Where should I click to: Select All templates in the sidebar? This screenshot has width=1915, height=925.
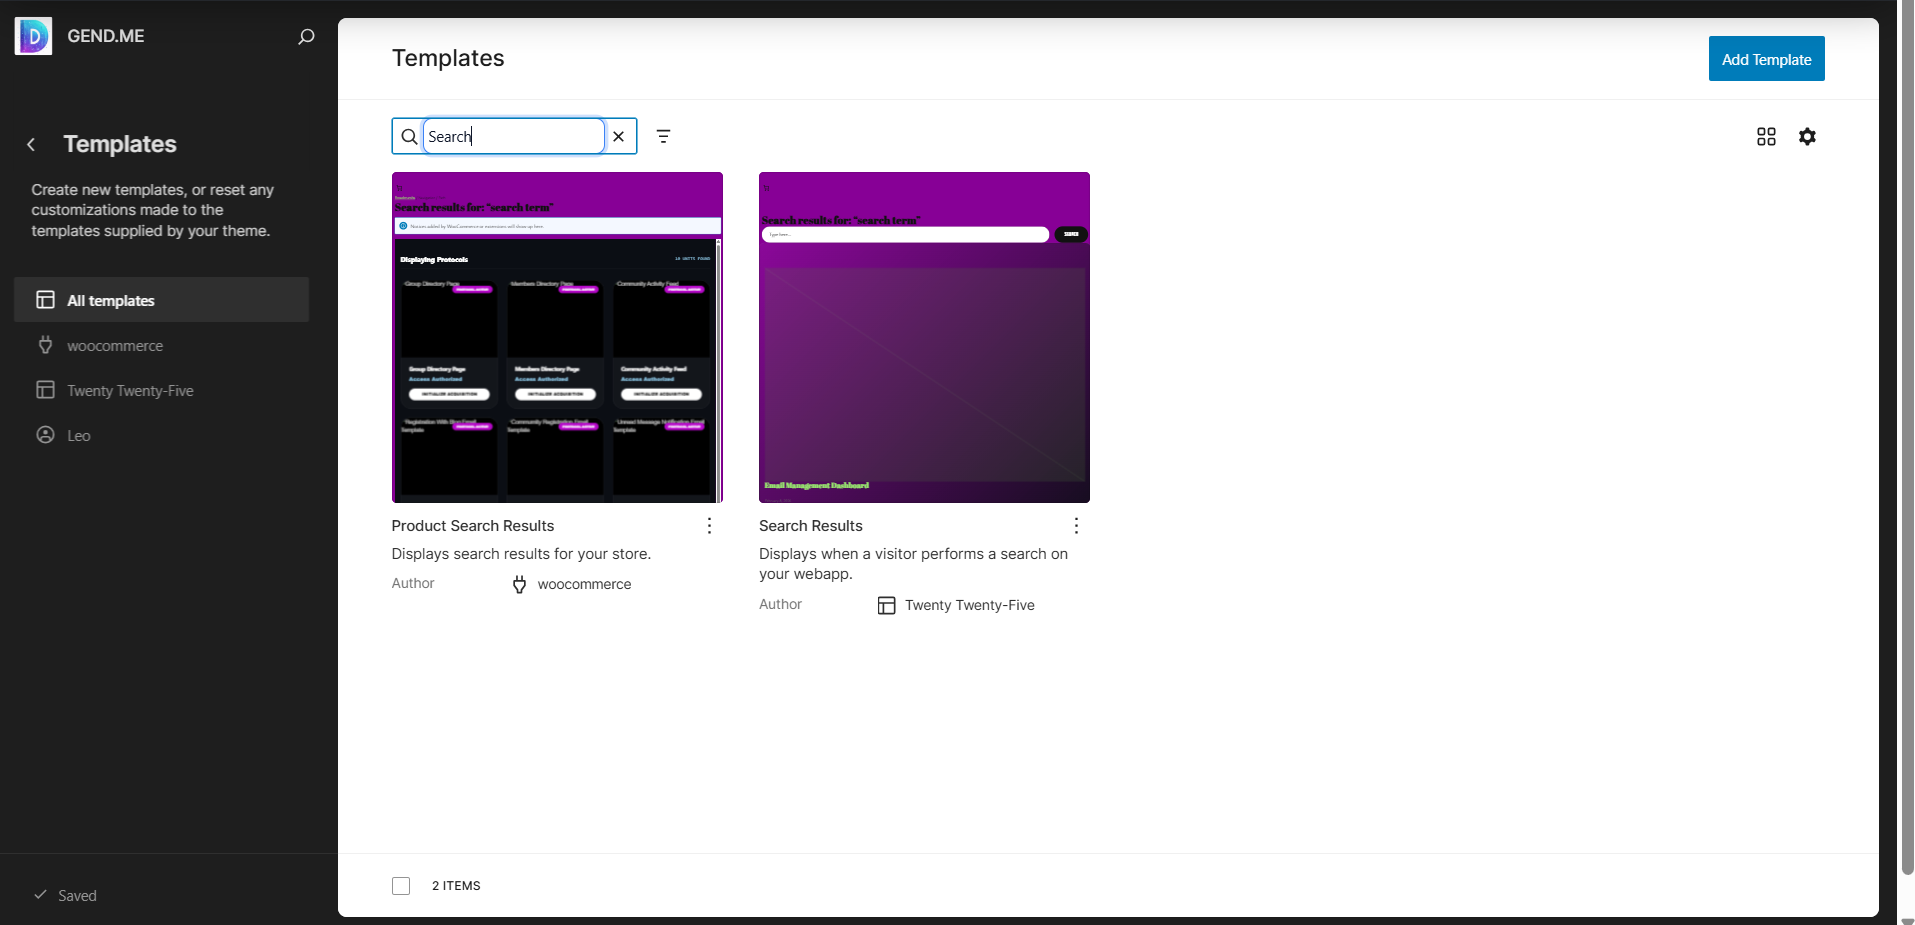tap(110, 300)
